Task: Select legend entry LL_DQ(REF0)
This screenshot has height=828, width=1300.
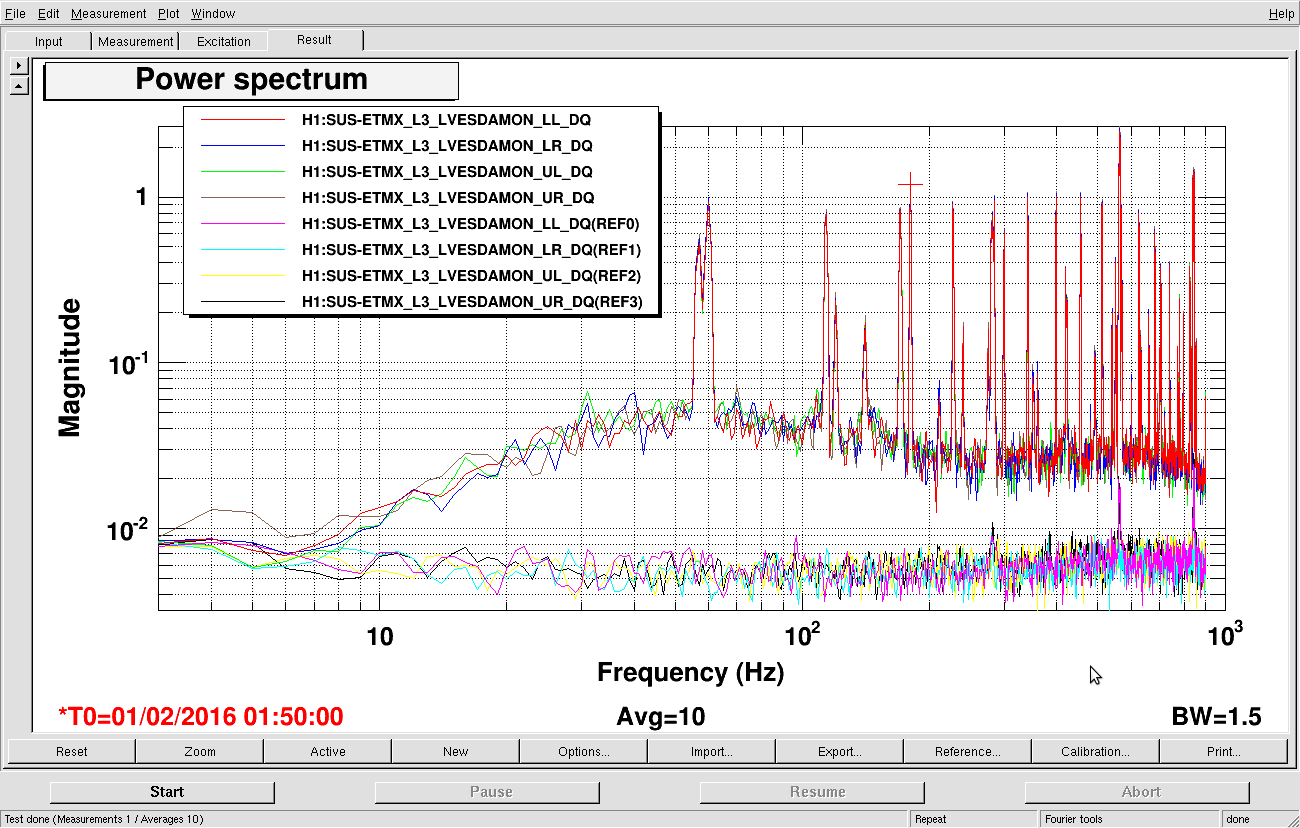Action: [x=470, y=224]
